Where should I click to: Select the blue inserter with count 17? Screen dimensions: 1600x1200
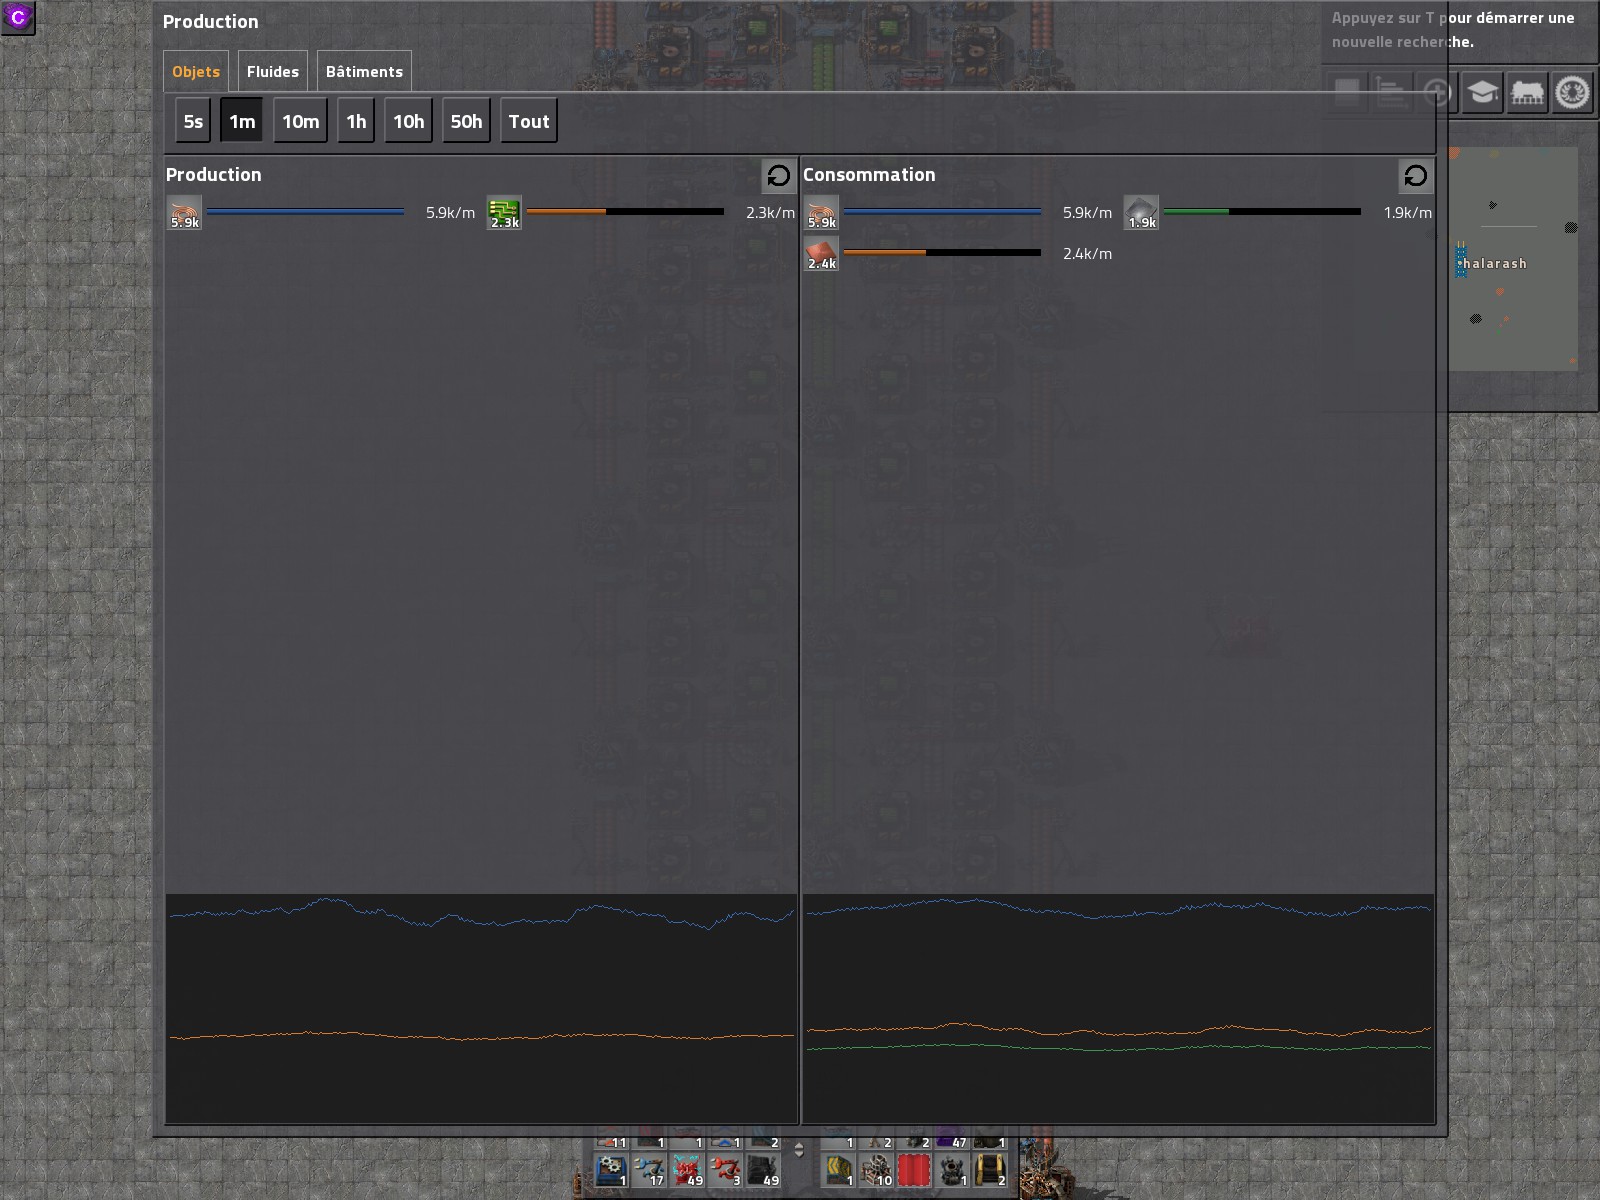(648, 1169)
